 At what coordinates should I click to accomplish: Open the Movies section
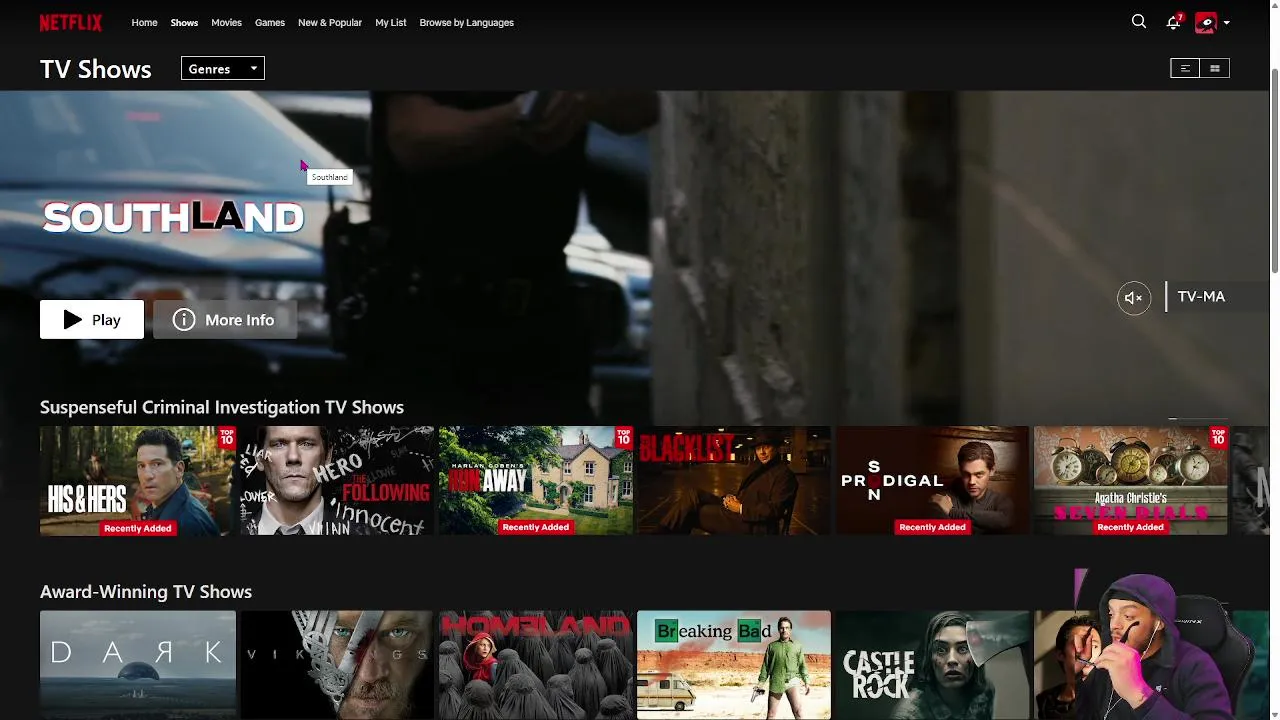click(226, 22)
